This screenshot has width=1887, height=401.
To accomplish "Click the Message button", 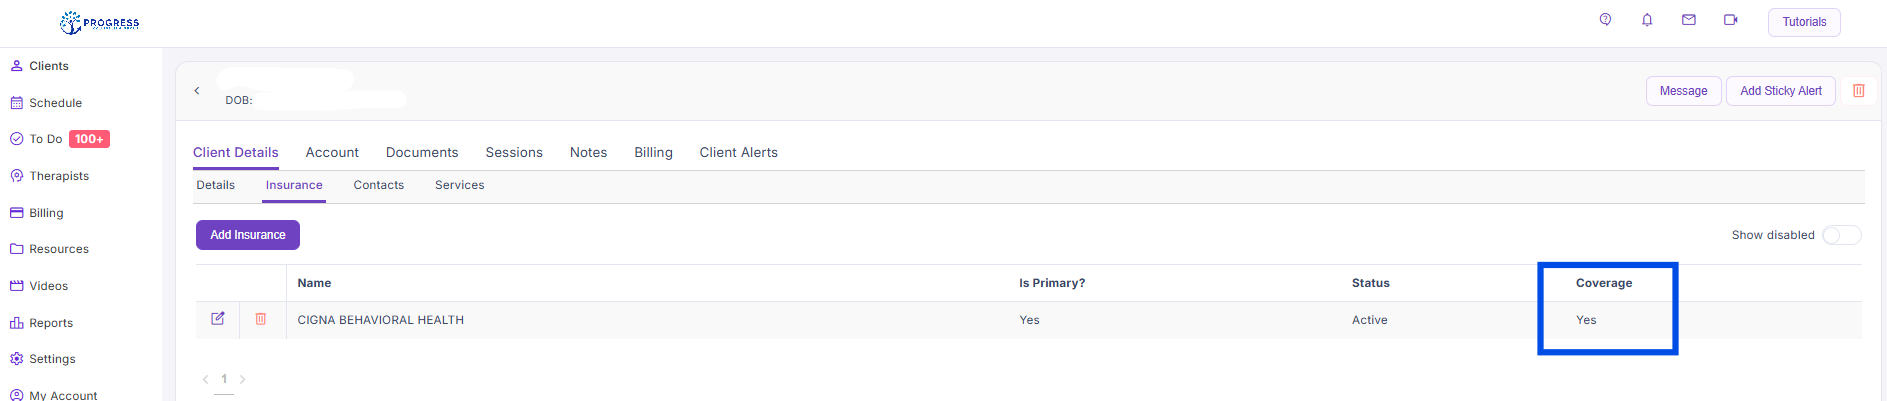I will 1683,91.
